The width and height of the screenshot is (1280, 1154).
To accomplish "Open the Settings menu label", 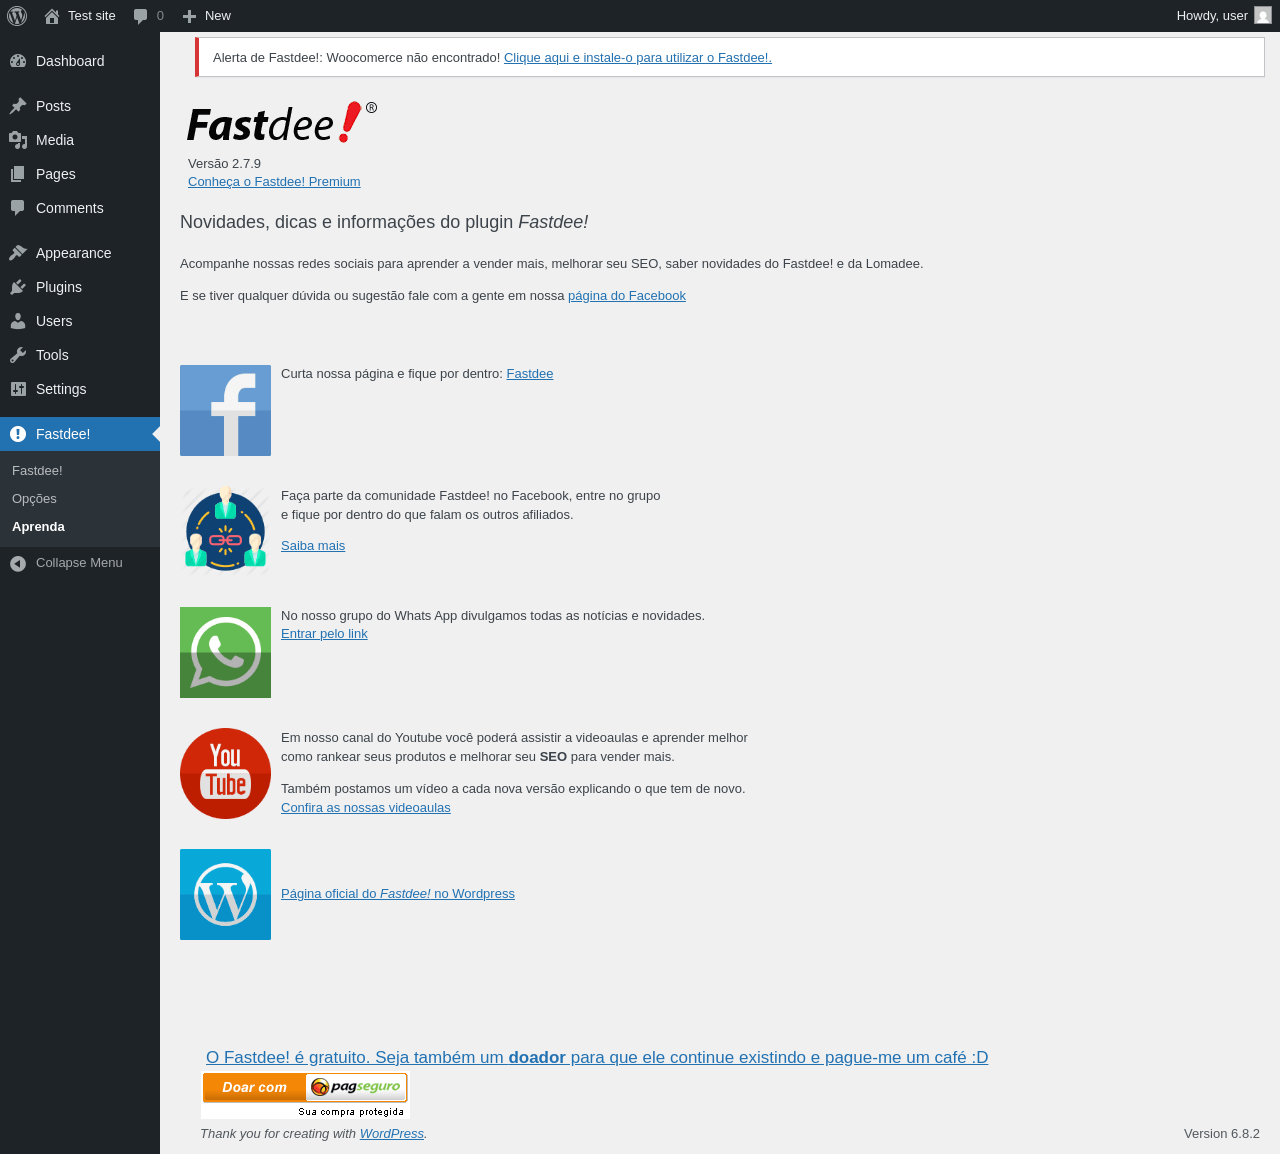I will pyautogui.click(x=61, y=389).
